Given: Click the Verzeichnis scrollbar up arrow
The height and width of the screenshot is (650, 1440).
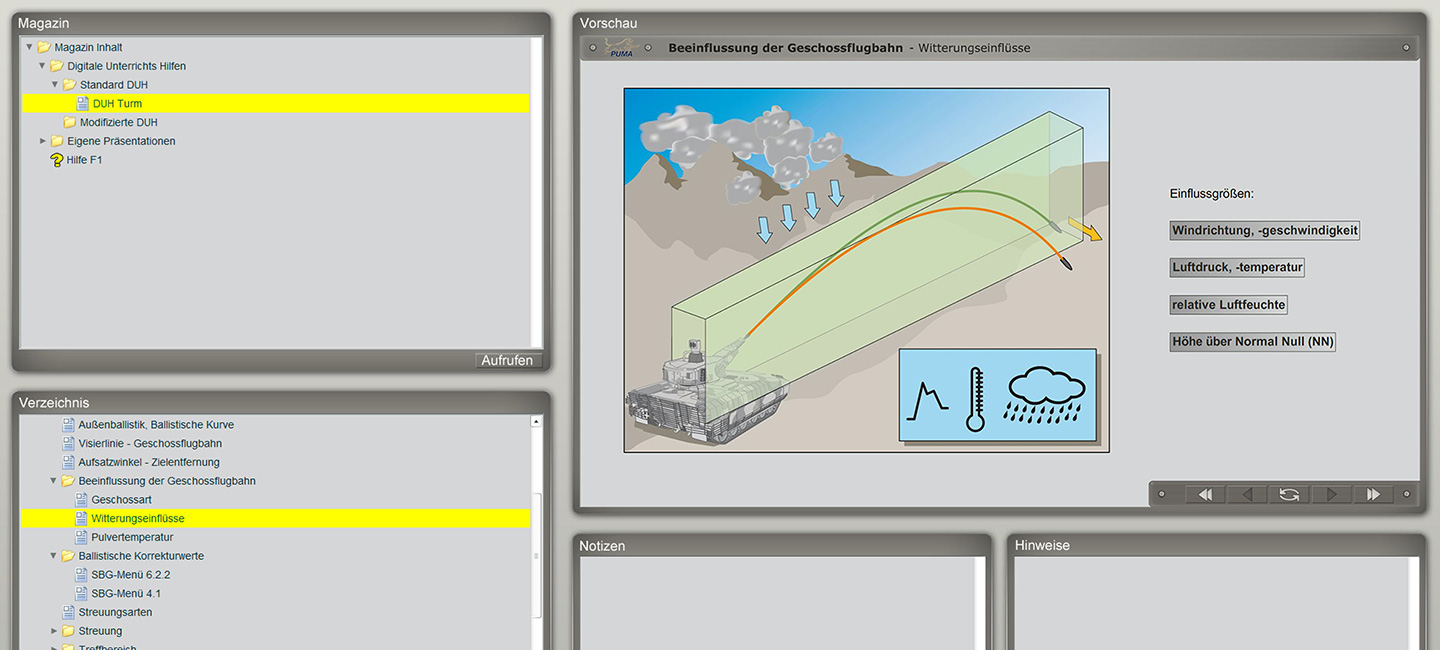Looking at the screenshot, I should tap(536, 423).
